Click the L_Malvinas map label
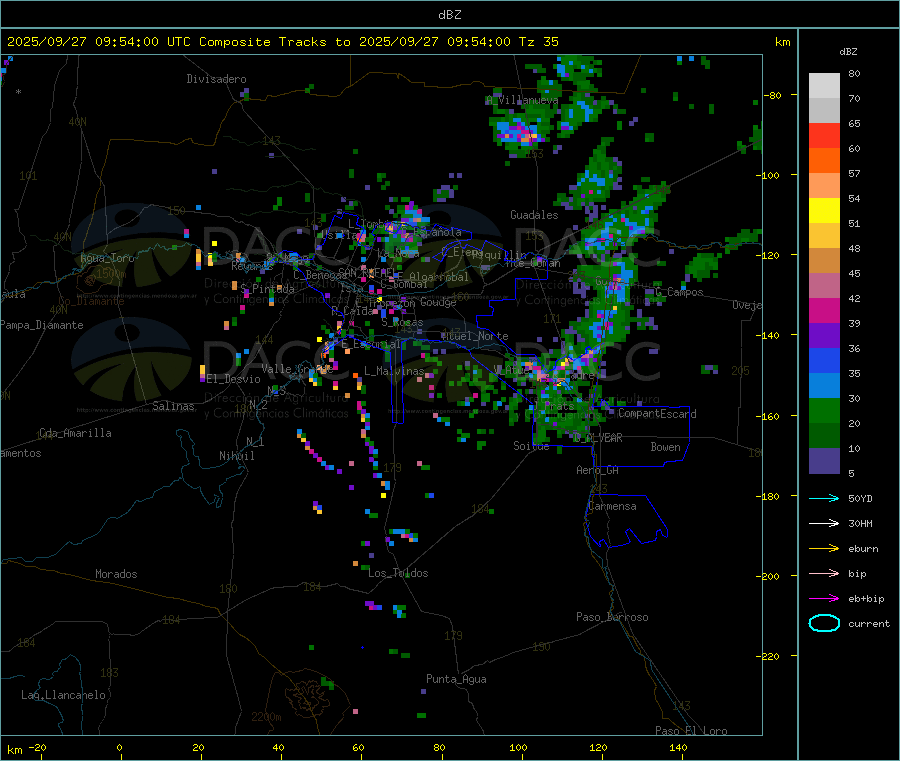This screenshot has width=900, height=761. click(x=394, y=371)
